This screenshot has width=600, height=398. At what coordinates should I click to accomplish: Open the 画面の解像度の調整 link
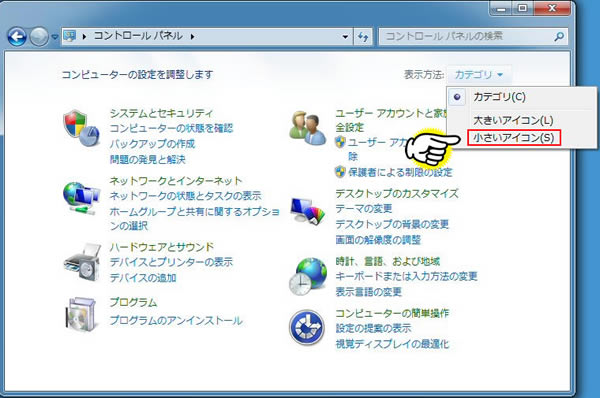tap(378, 240)
